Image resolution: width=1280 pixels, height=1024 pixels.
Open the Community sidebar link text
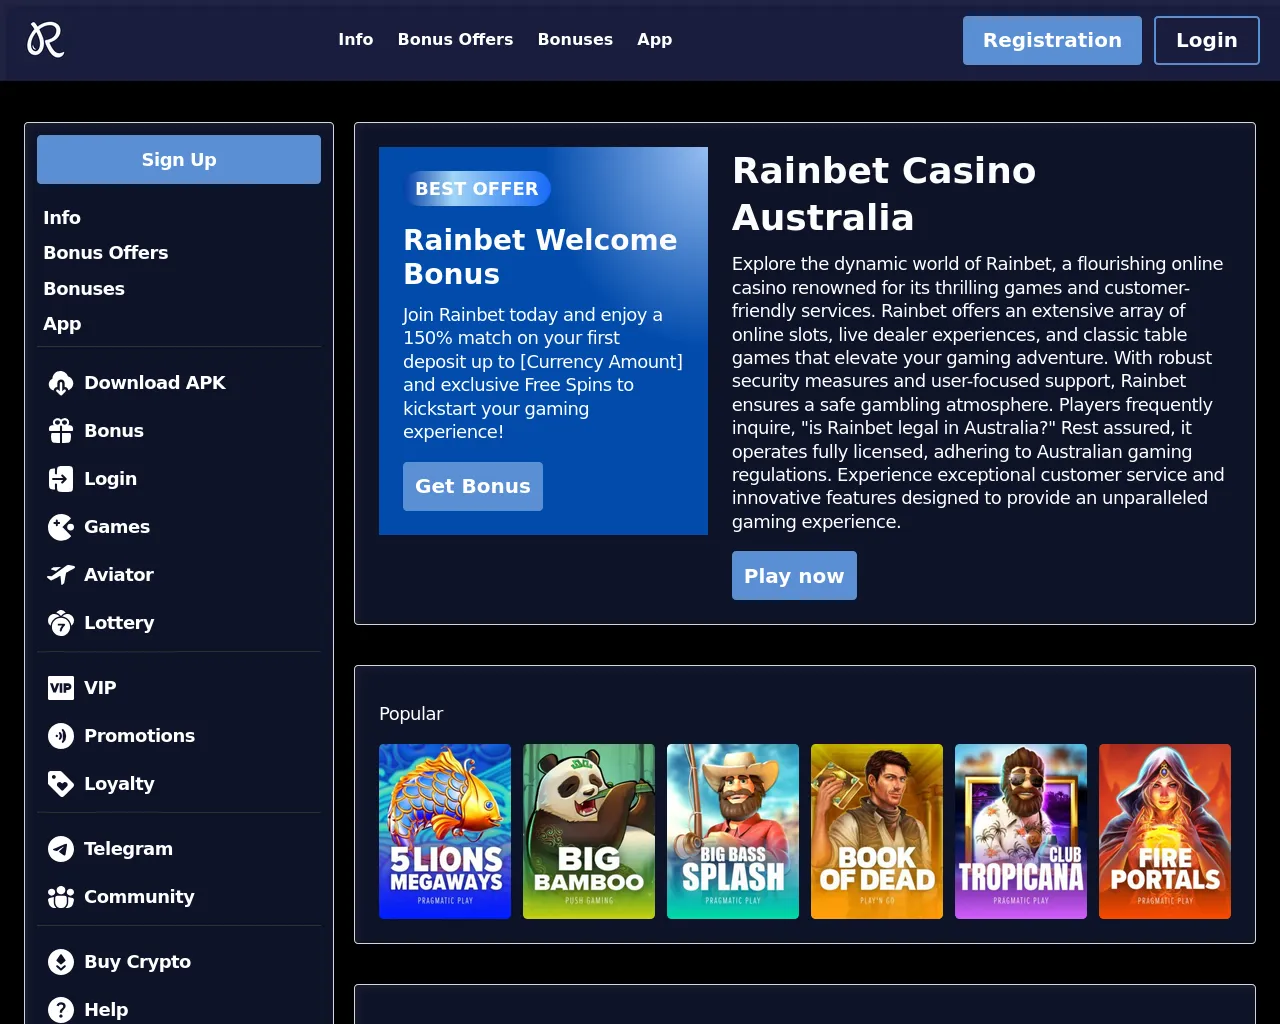(x=139, y=897)
